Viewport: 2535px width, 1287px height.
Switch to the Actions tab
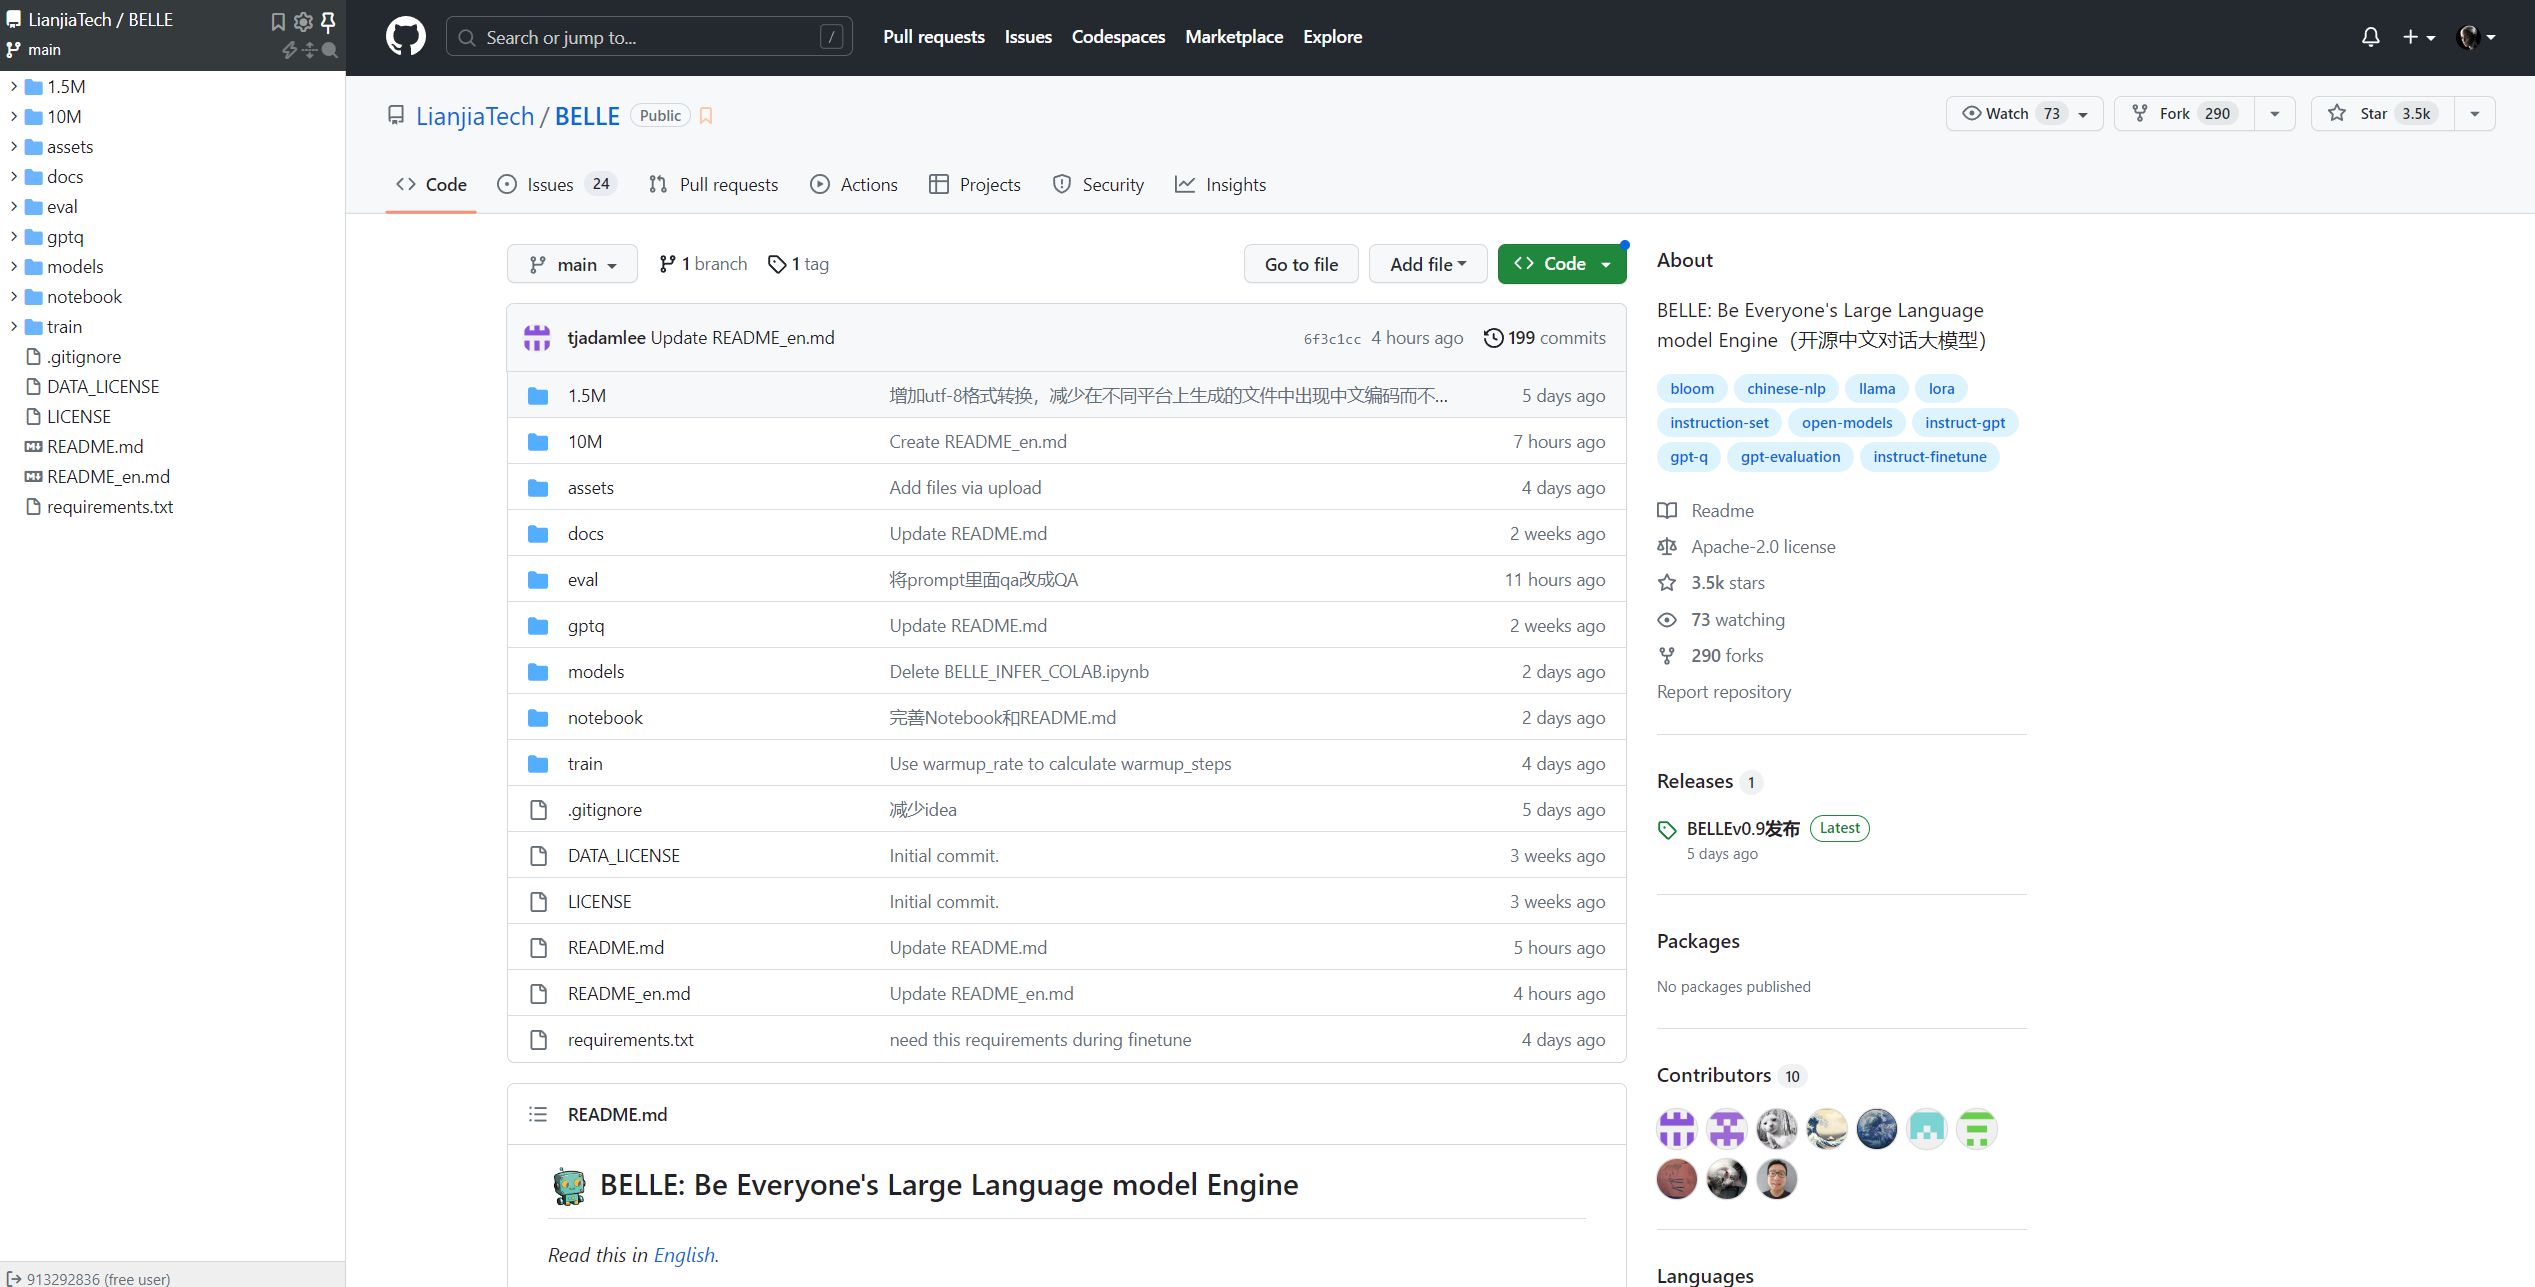coord(854,184)
